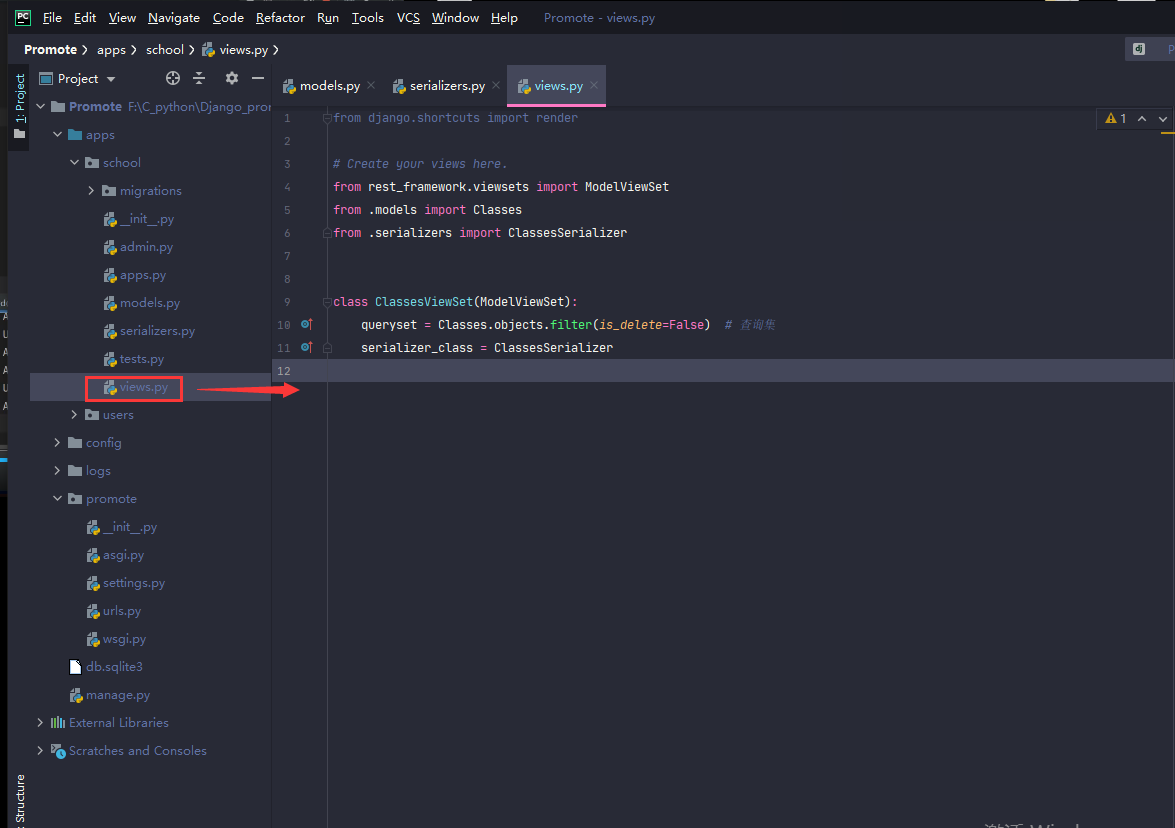
Task: Open the Edit menu
Action: click(x=85, y=17)
